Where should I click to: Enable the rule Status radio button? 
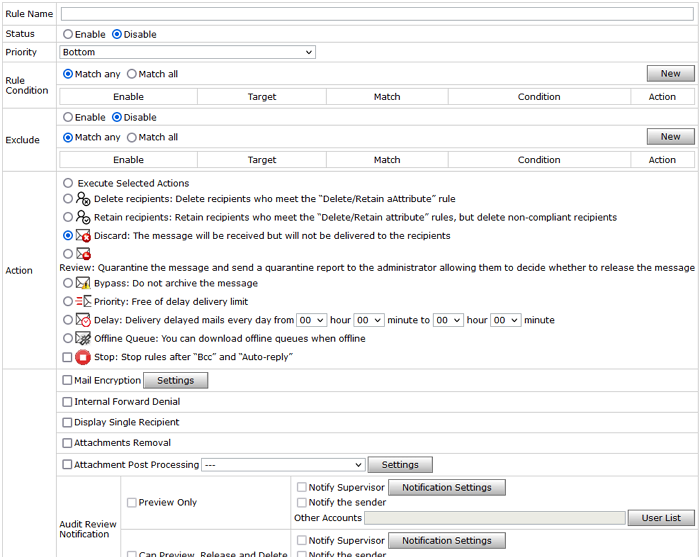68,34
